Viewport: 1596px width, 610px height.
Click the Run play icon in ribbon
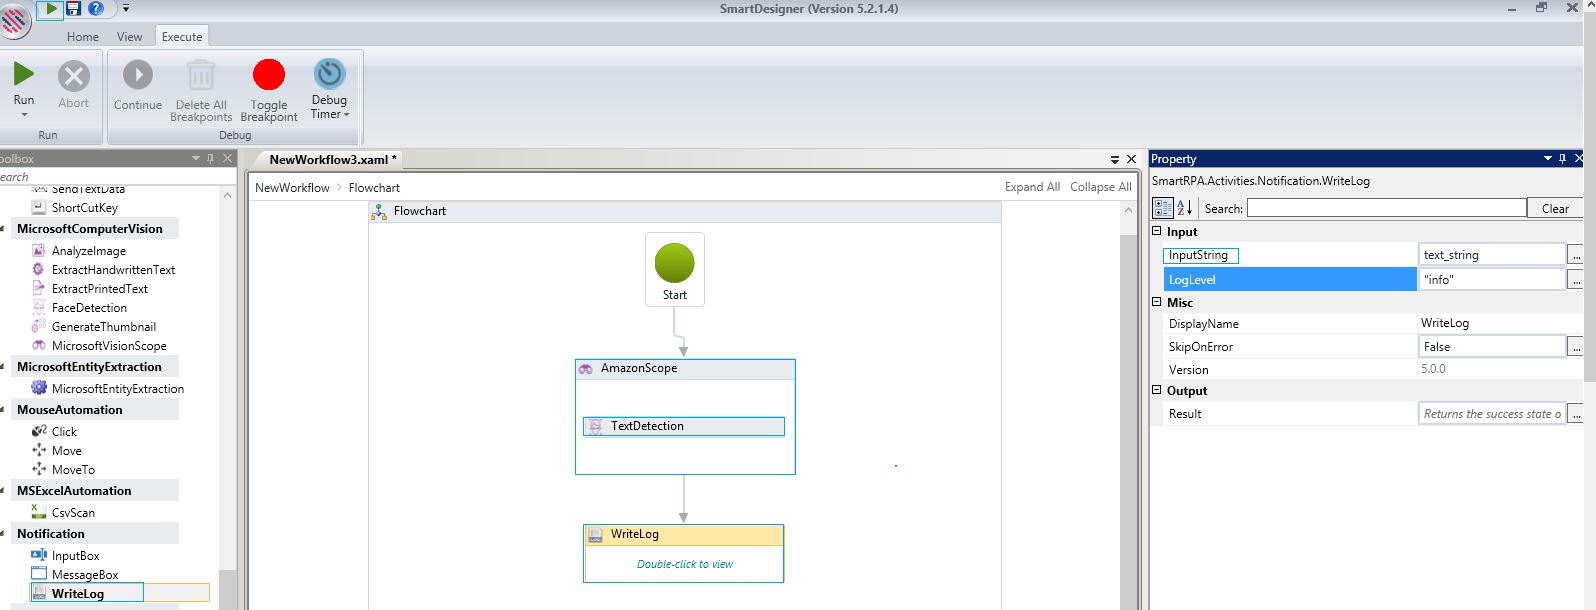coord(23,75)
